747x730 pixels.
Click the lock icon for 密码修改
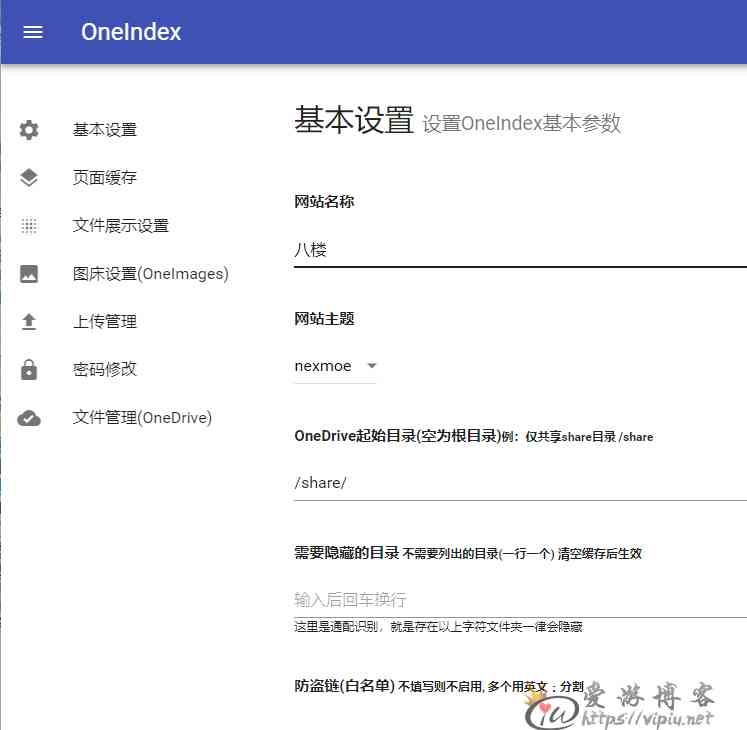pyautogui.click(x=29, y=369)
